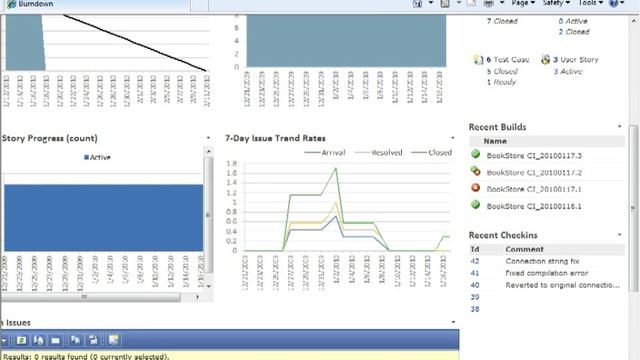This screenshot has width=640, height=360.
Task: Open the leftmost dropdown in Issues toolbar
Action: click(x=4, y=340)
